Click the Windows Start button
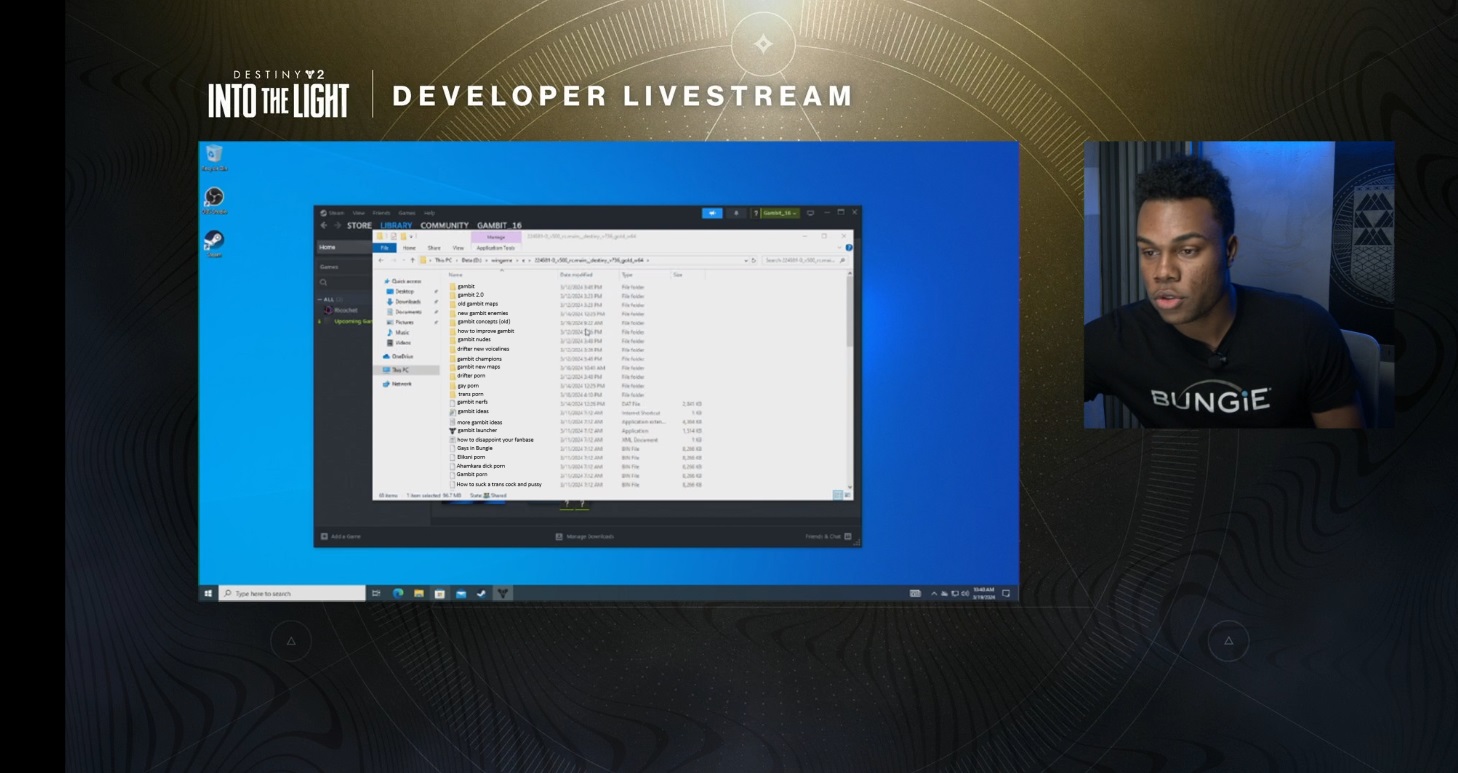 tap(208, 593)
